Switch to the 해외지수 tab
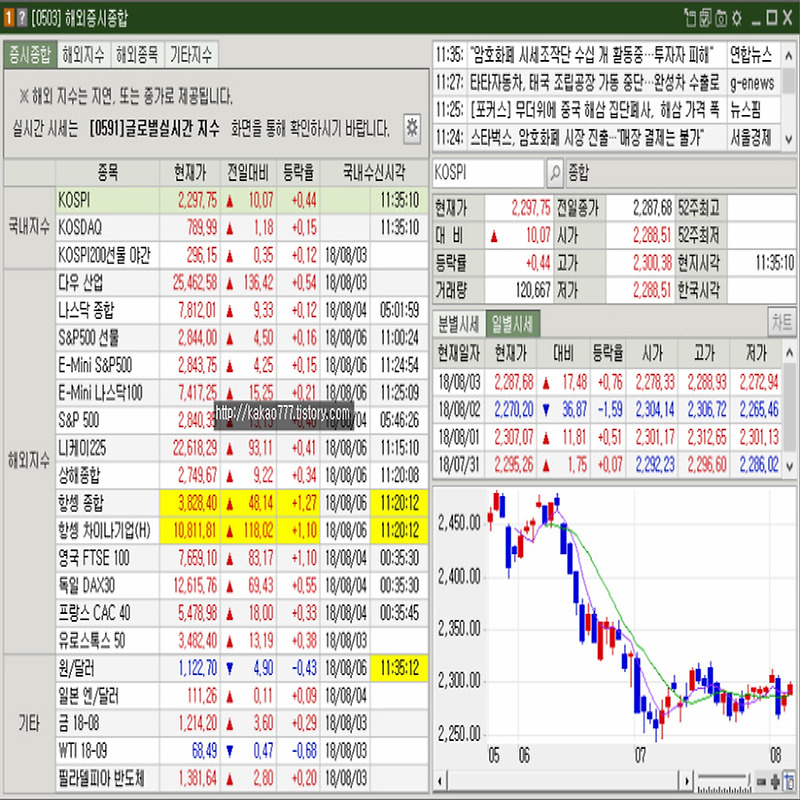Screen dimensions: 800x800 [83, 55]
